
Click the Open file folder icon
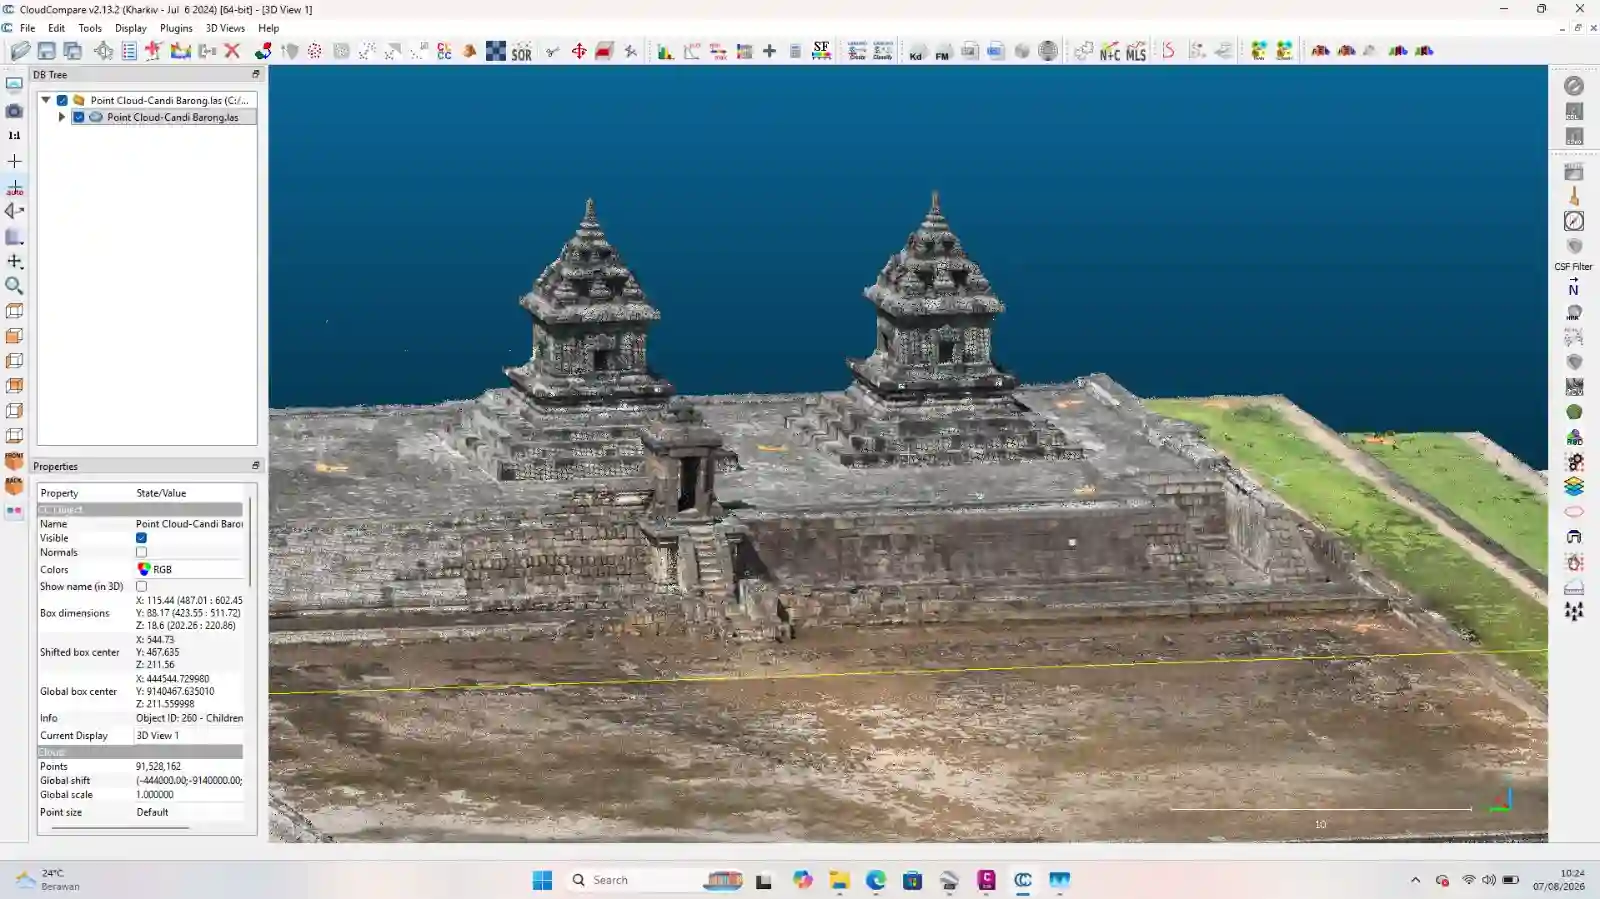(20, 51)
